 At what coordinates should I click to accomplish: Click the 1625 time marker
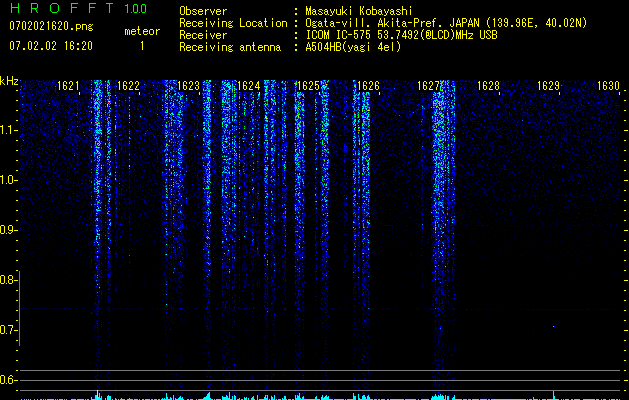(308, 86)
